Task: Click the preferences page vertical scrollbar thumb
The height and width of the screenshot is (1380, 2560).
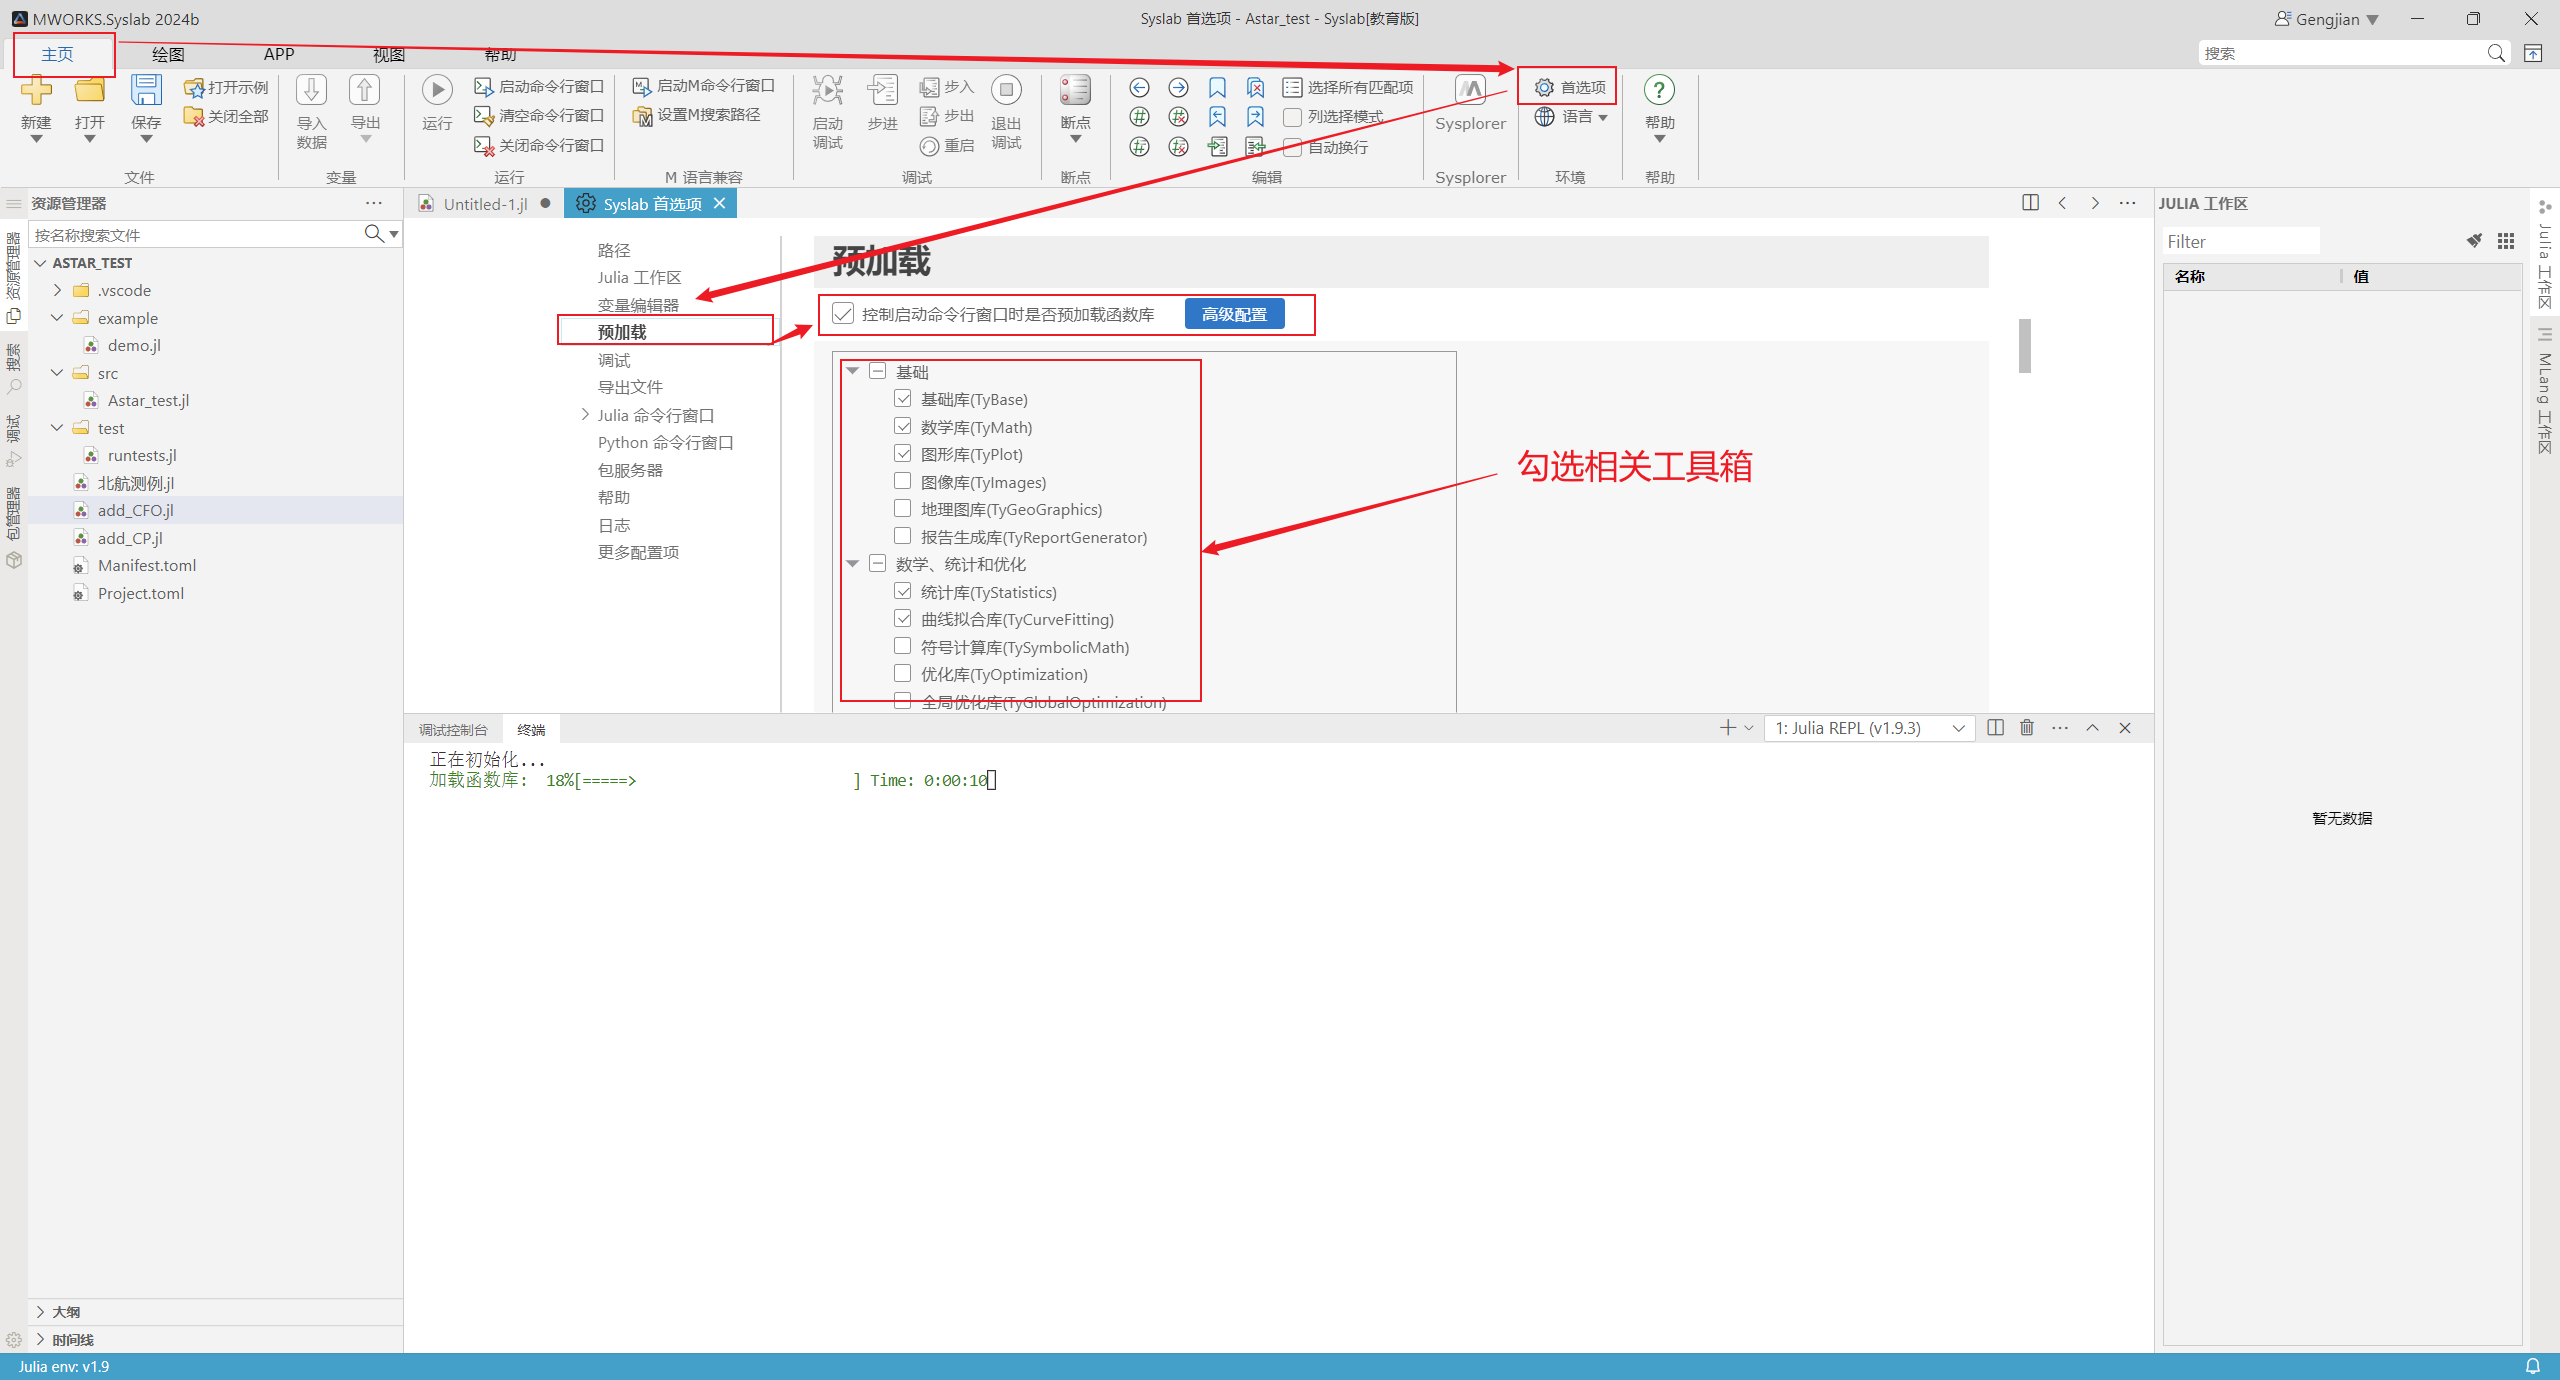Action: 2024,346
